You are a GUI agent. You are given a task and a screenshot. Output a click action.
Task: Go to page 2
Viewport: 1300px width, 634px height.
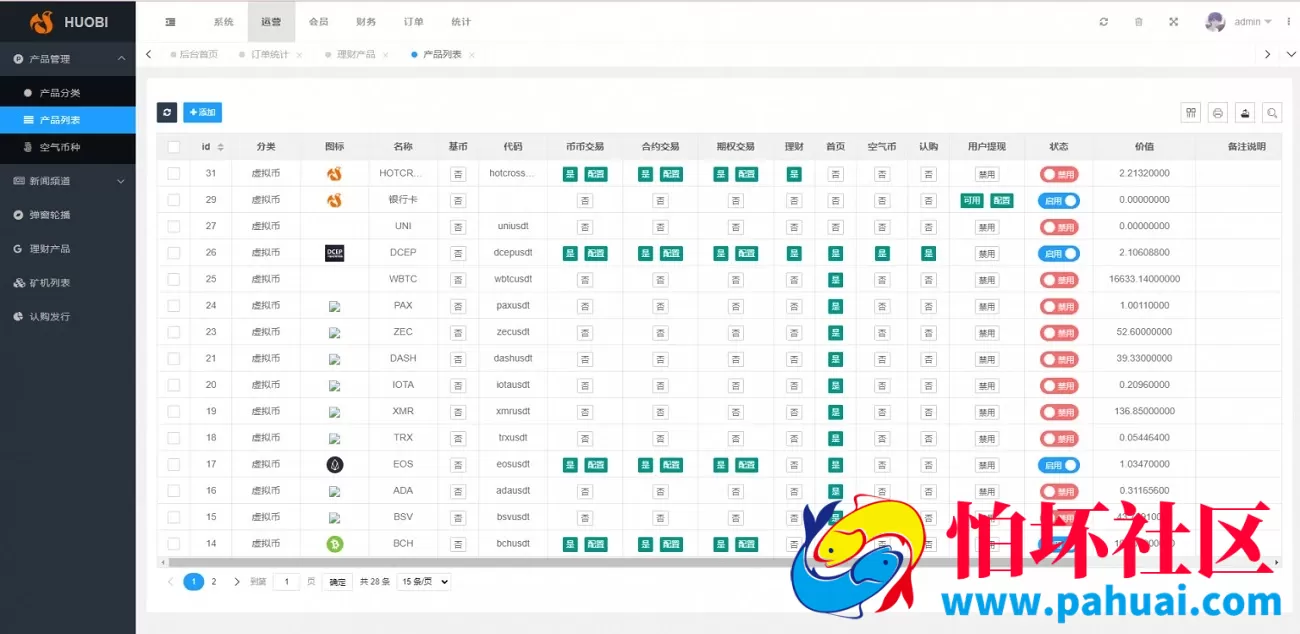214,581
